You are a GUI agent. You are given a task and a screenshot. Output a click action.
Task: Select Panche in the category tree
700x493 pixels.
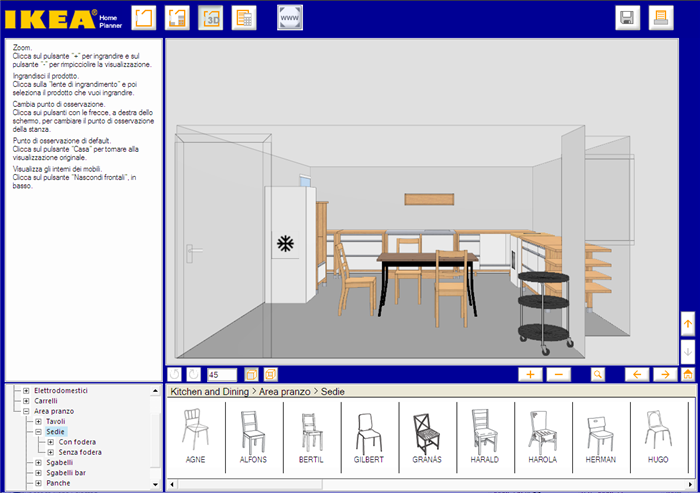click(x=58, y=483)
